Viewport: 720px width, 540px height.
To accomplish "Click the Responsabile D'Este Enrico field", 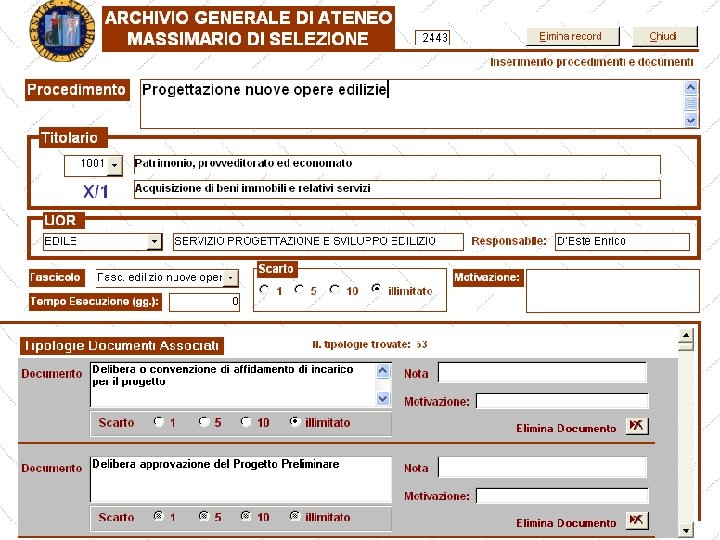I will tap(622, 242).
